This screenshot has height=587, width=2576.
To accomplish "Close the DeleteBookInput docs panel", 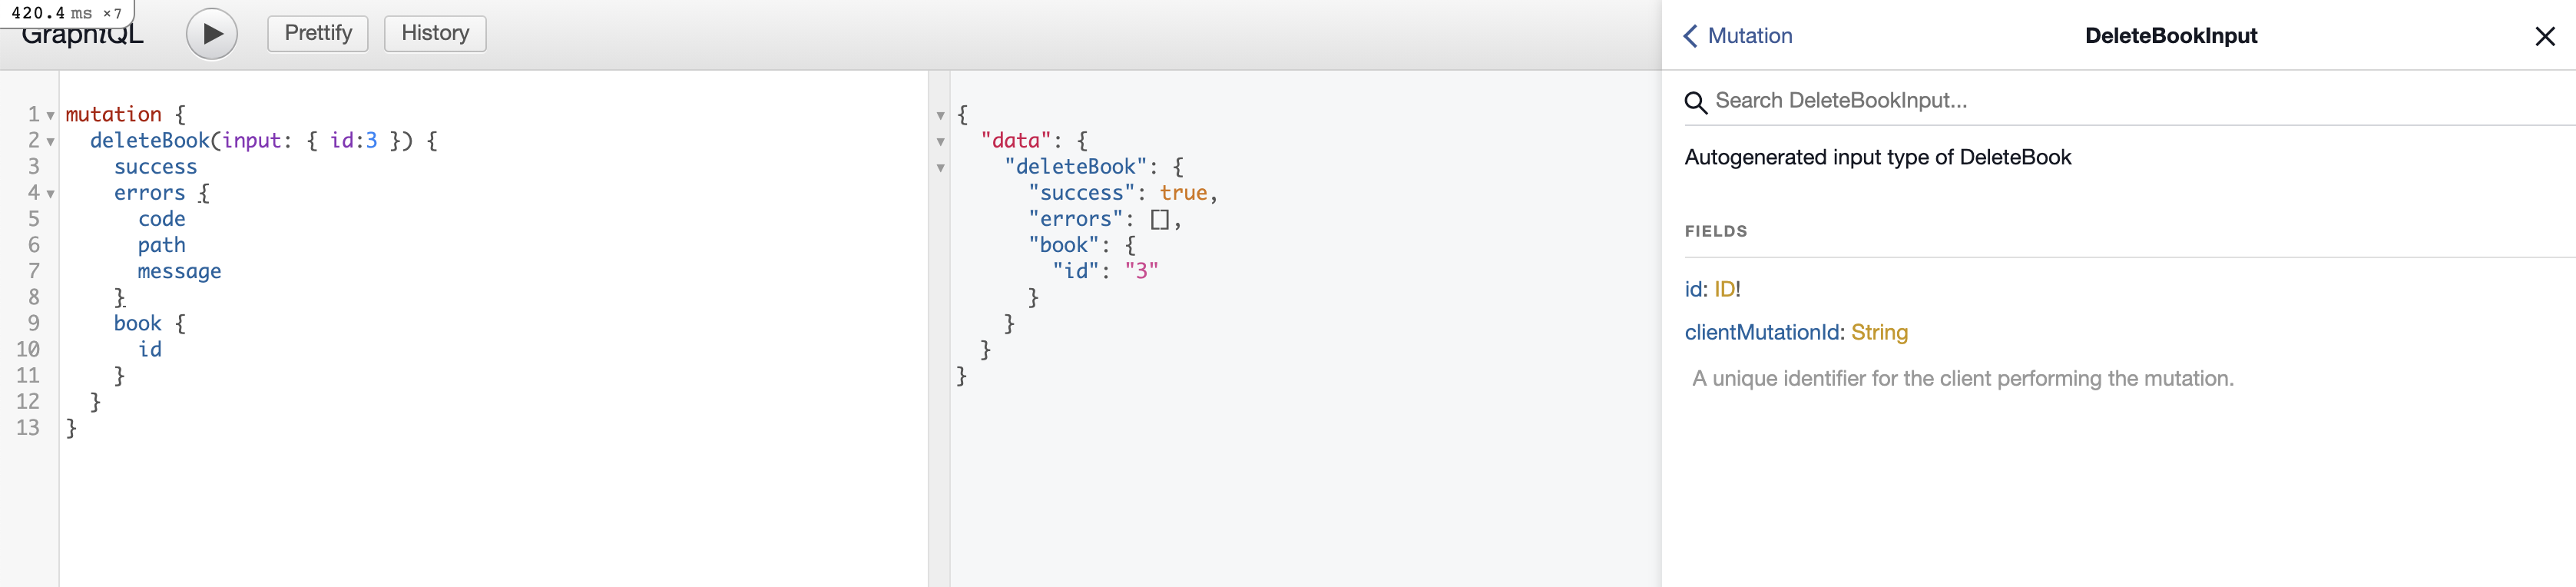I will point(2544,37).
